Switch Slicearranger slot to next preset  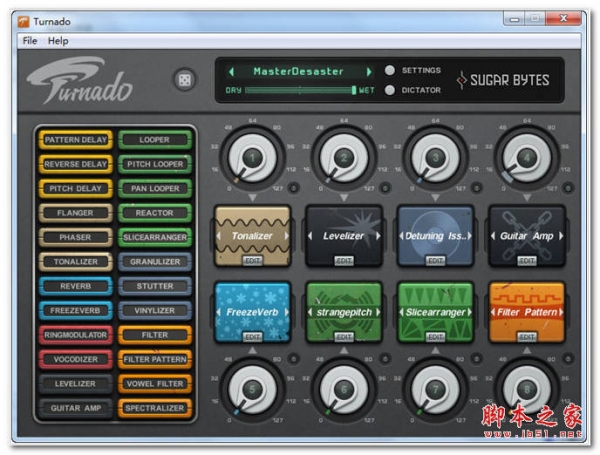tap(469, 312)
